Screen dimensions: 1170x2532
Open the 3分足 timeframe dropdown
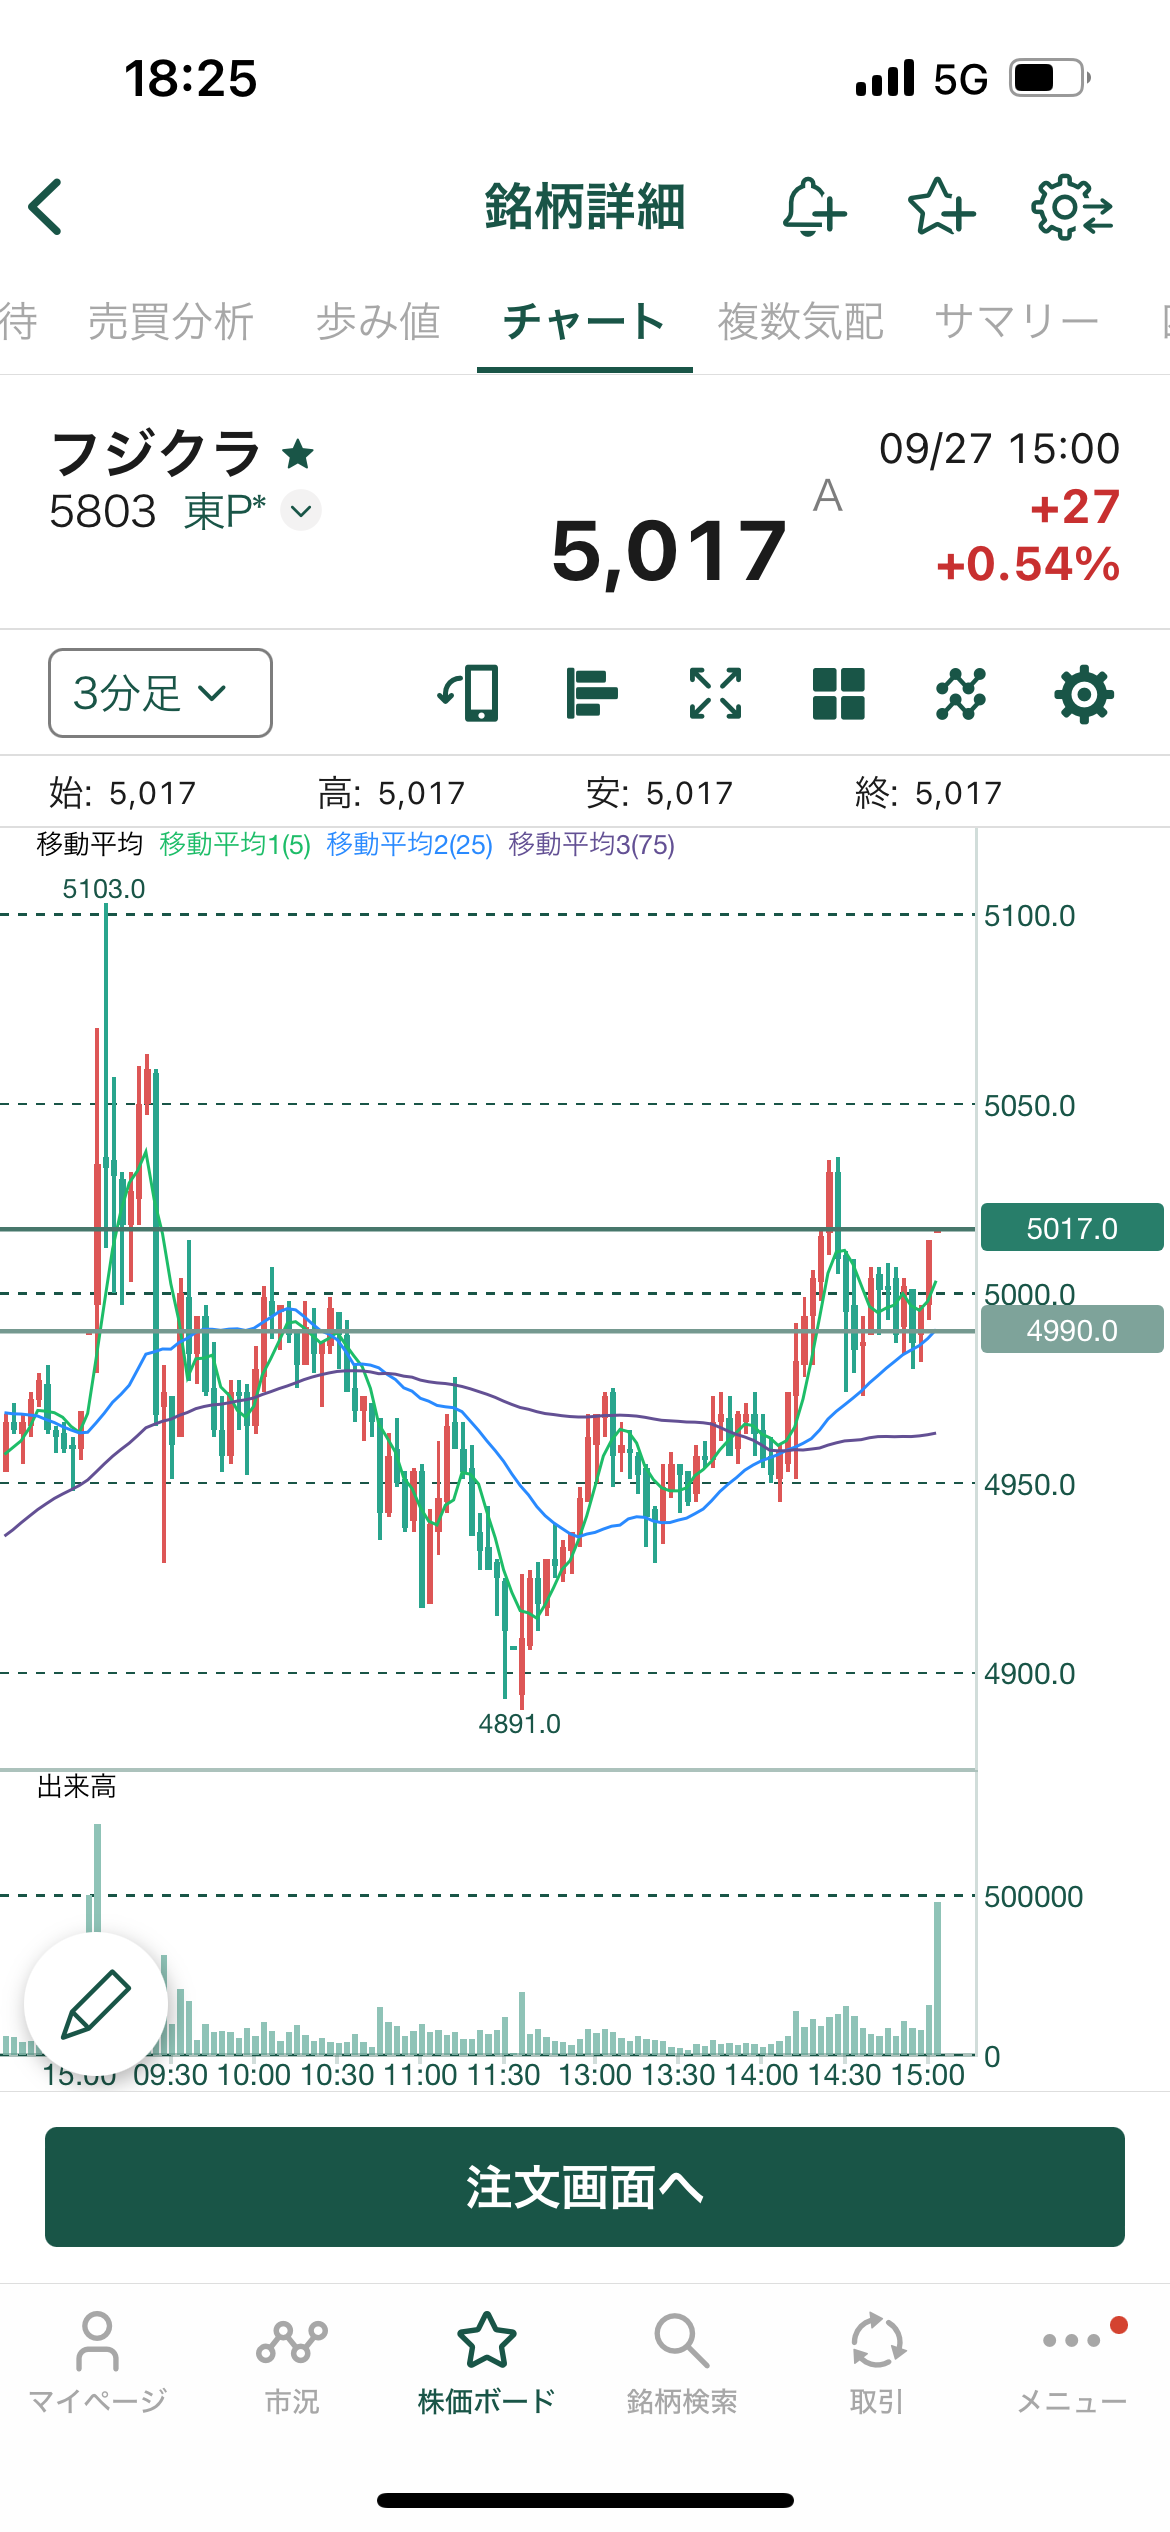point(160,693)
